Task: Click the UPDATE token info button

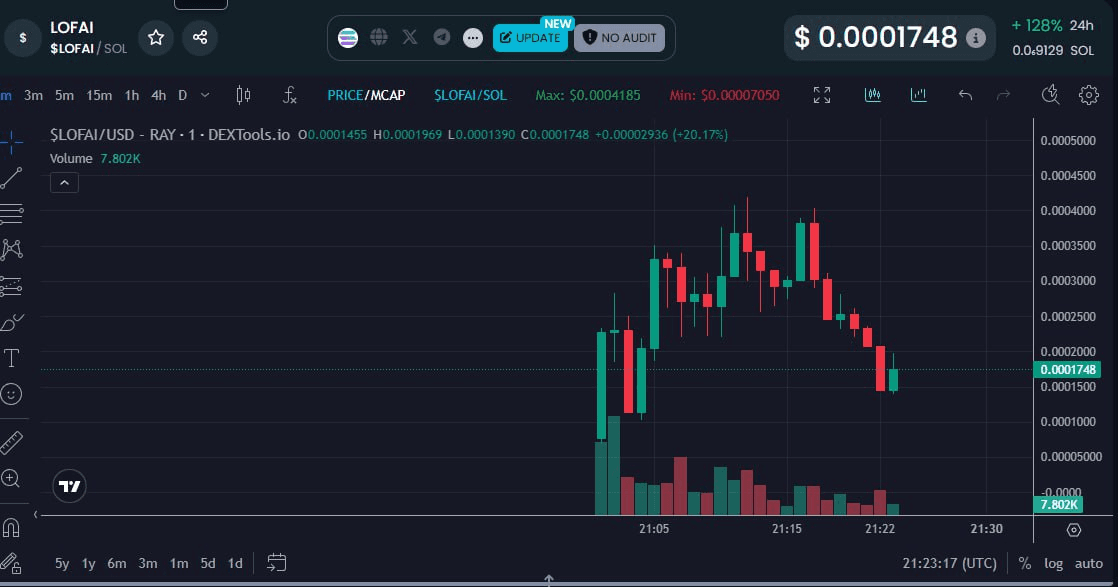Action: [x=530, y=38]
